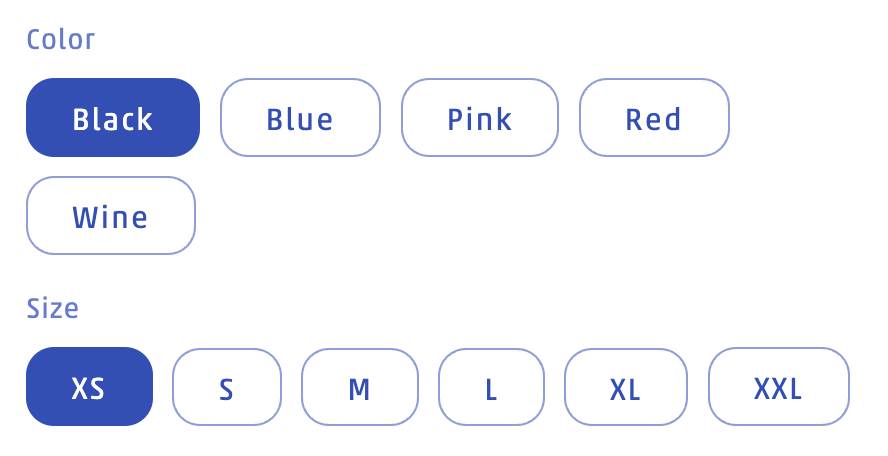
Task: Select the Black color option
Action: pos(113,118)
